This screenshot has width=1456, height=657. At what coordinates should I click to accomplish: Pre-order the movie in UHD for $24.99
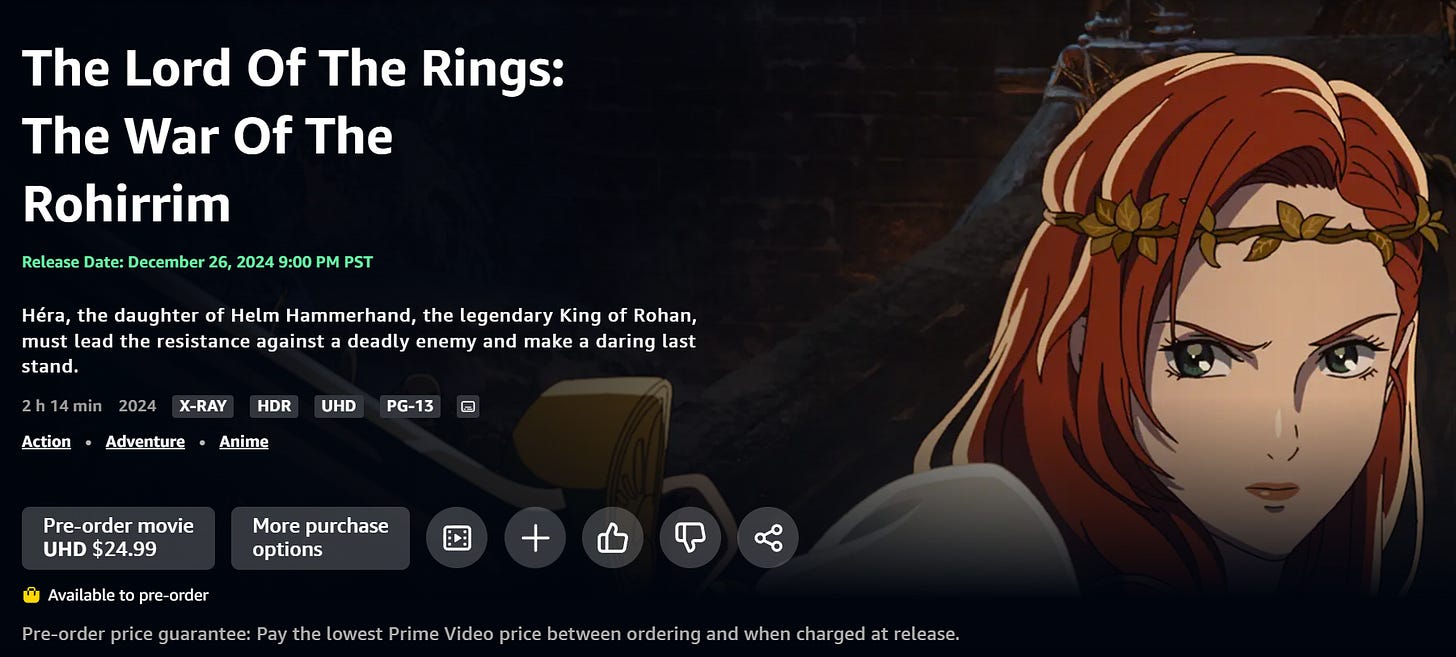[x=118, y=538]
